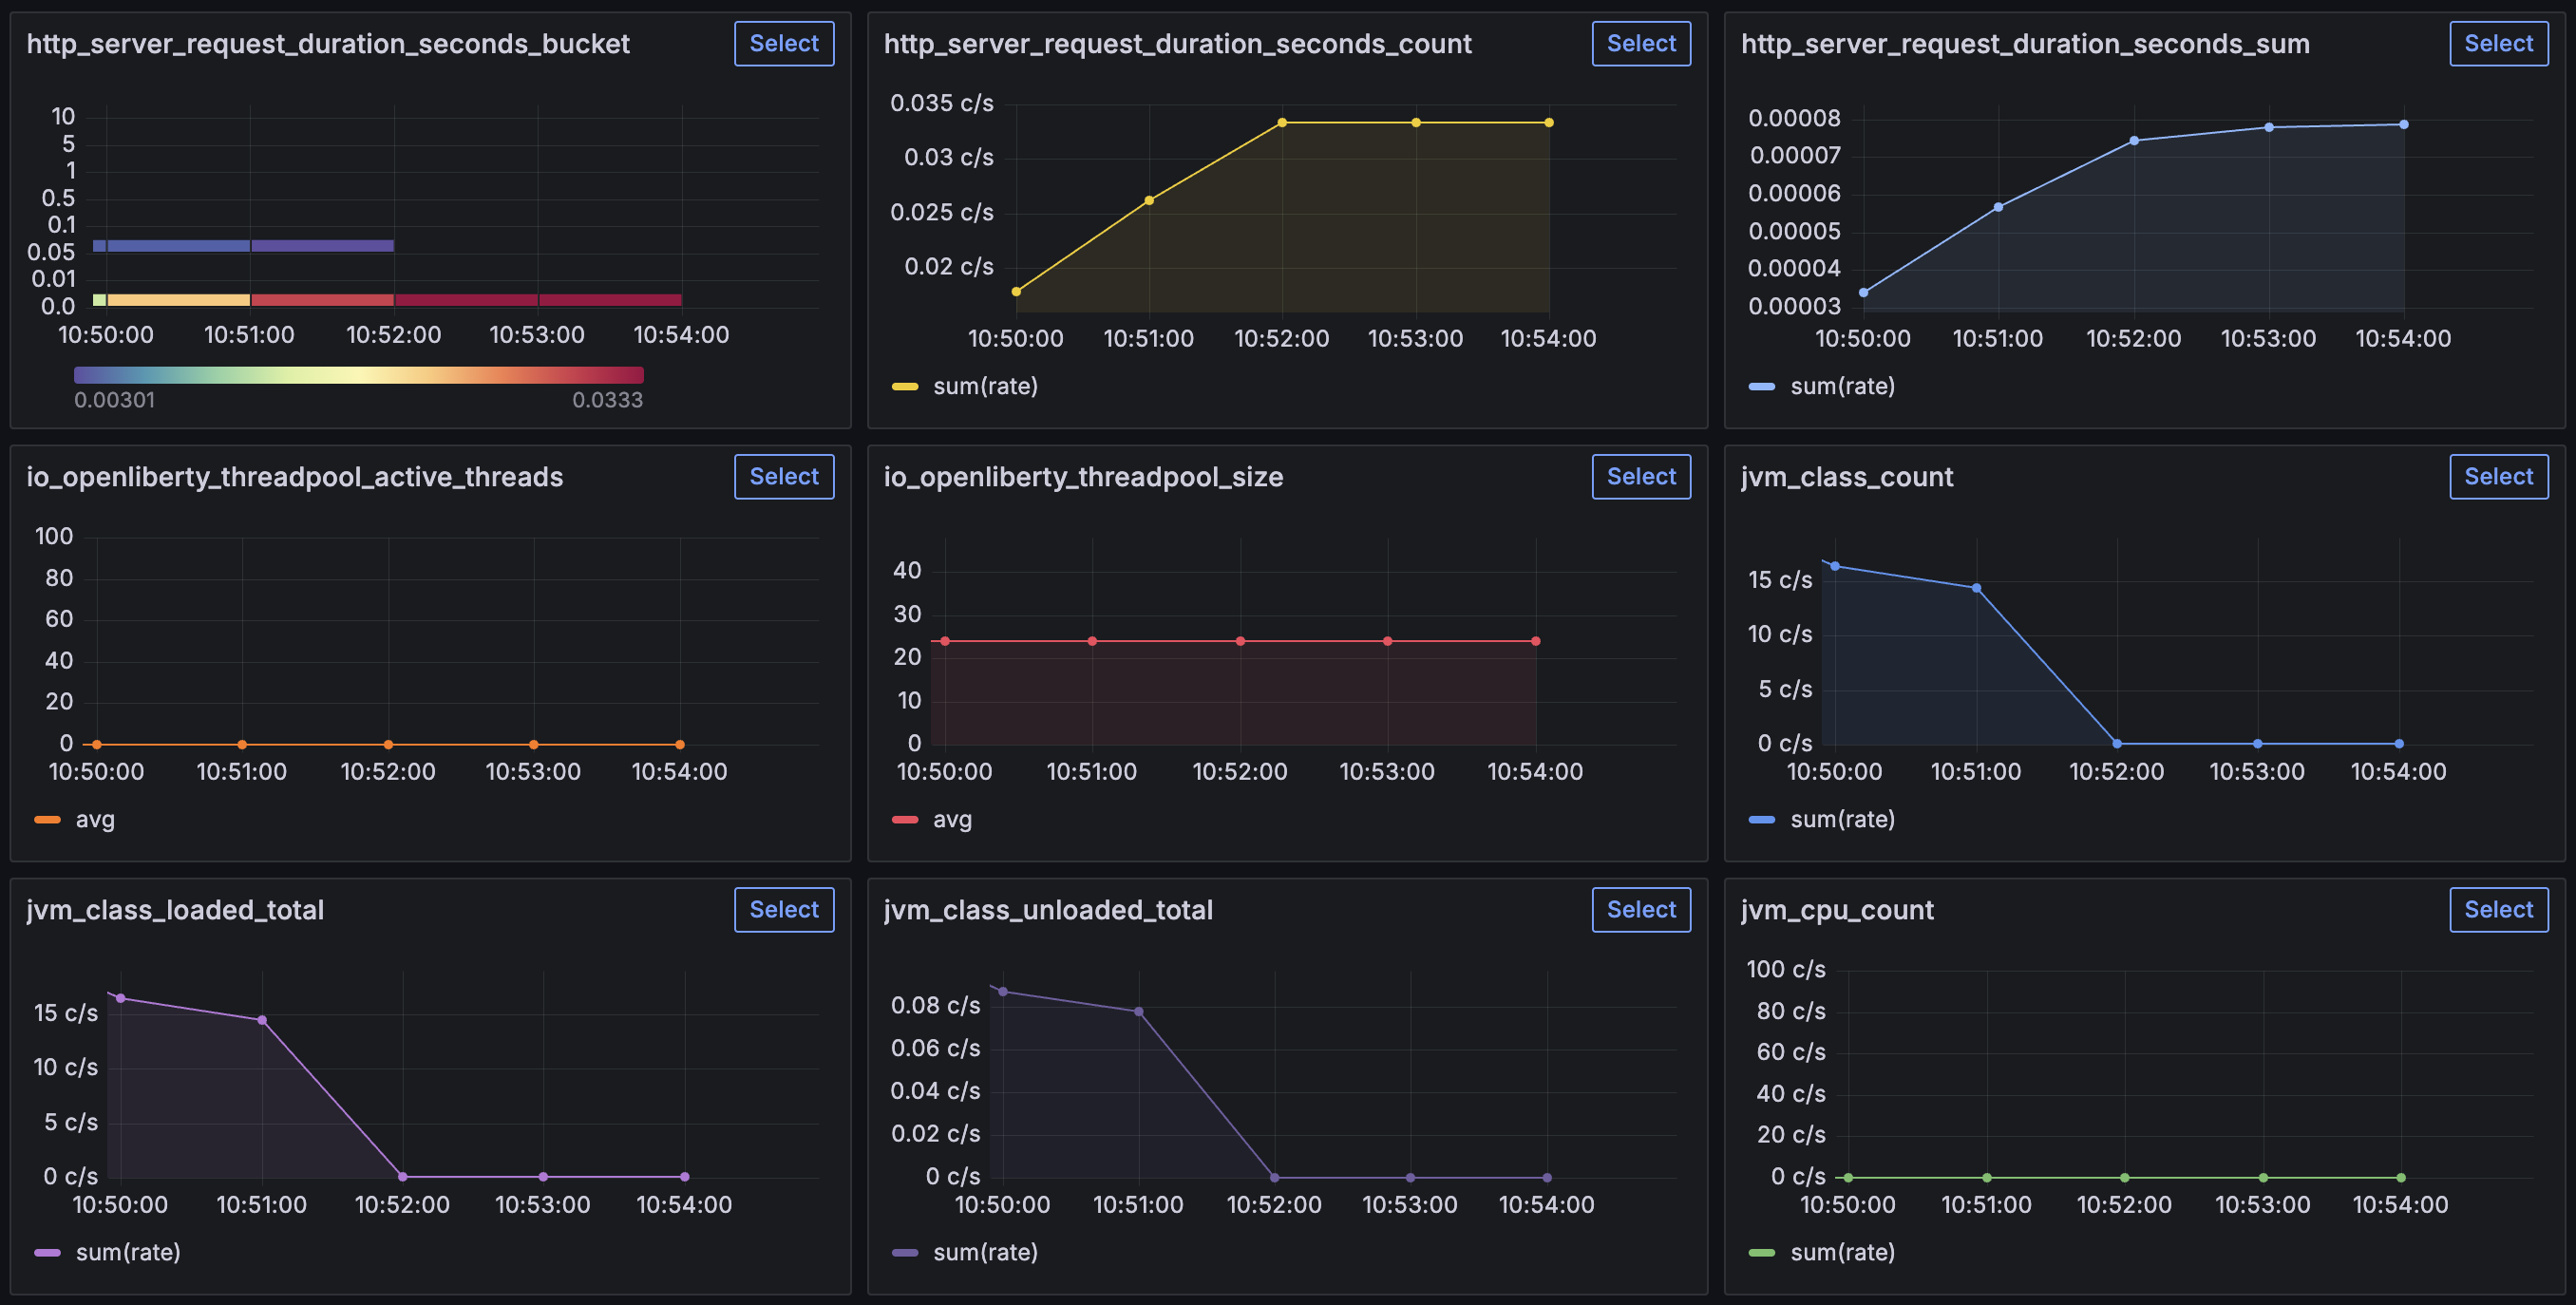Toggle sum(rate) legend under the count chart
This screenshot has width=2576, height=1305.
[x=986, y=385]
